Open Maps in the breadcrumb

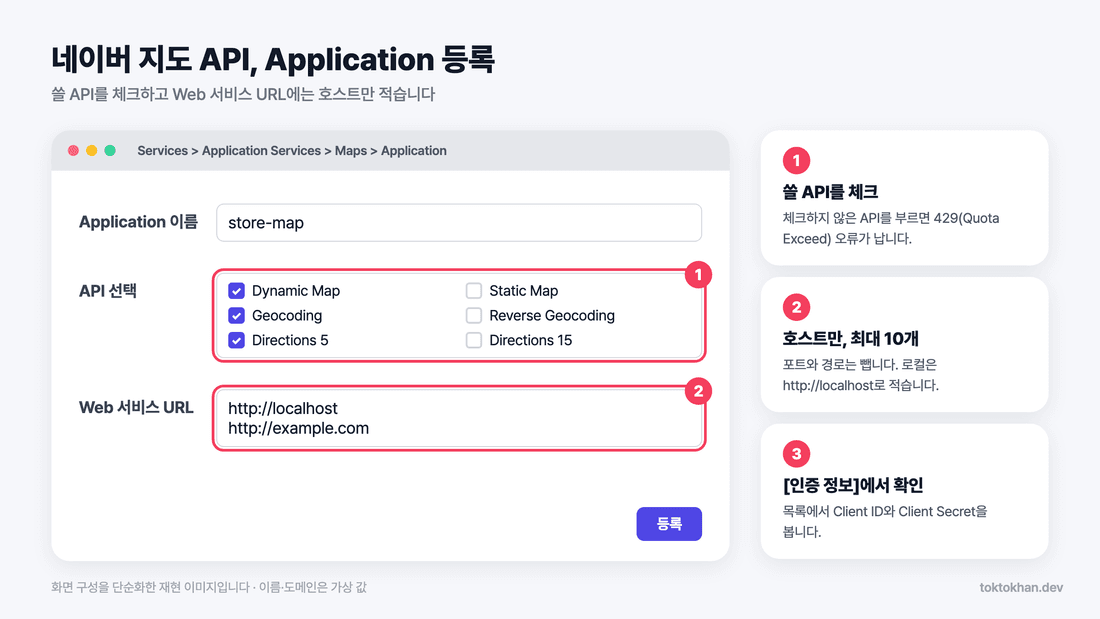351,151
